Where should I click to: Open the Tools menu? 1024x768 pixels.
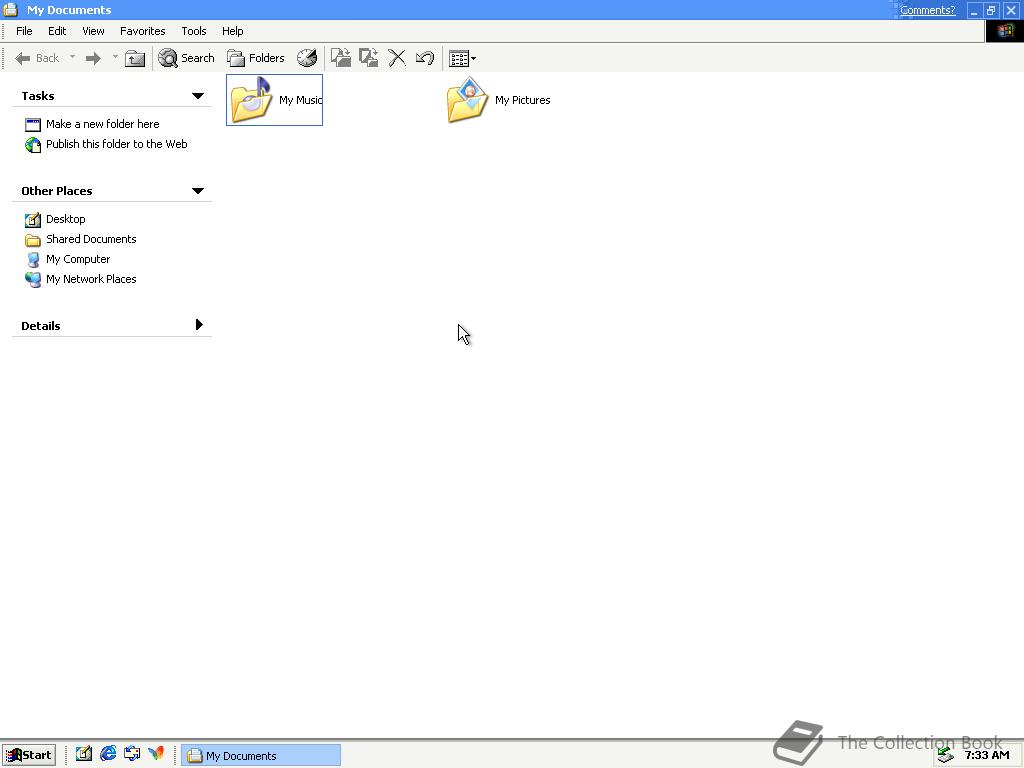[193, 31]
